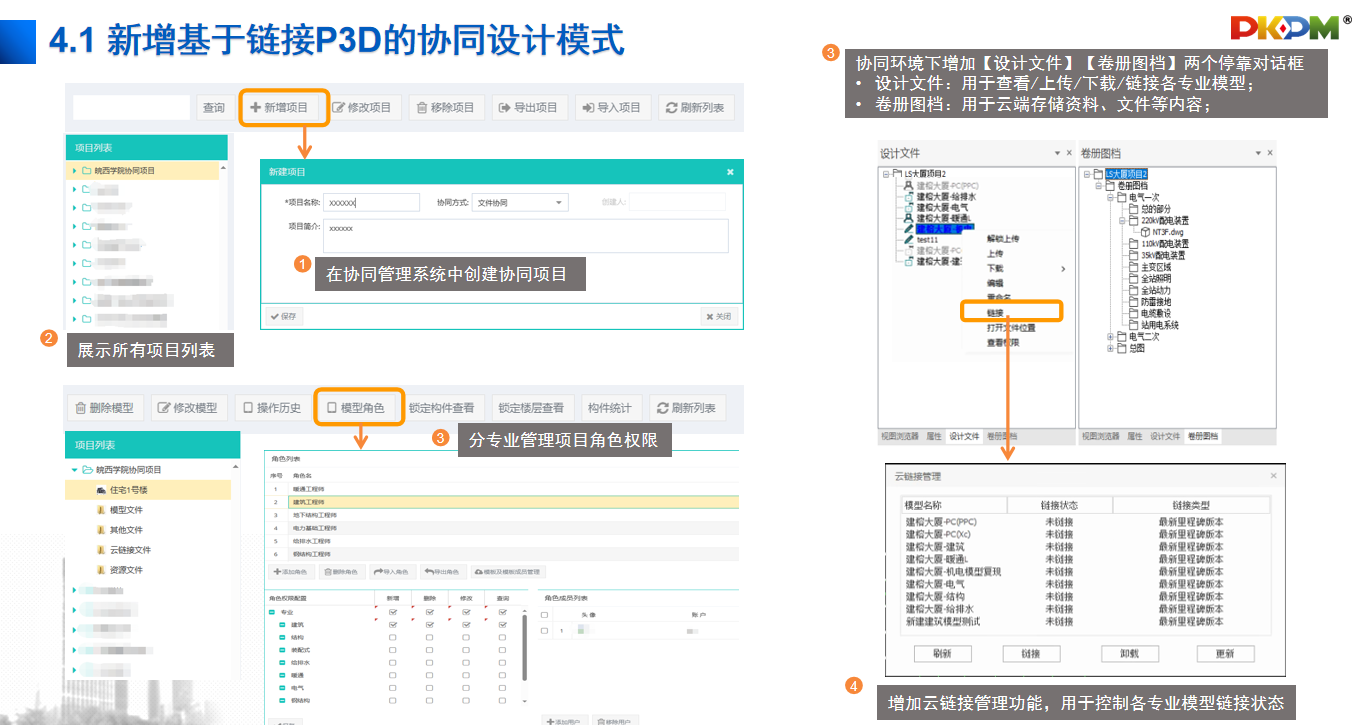This screenshot has height=725, width=1357.
Task: Refresh the project list via top 刷新列表
Action: click(697, 108)
